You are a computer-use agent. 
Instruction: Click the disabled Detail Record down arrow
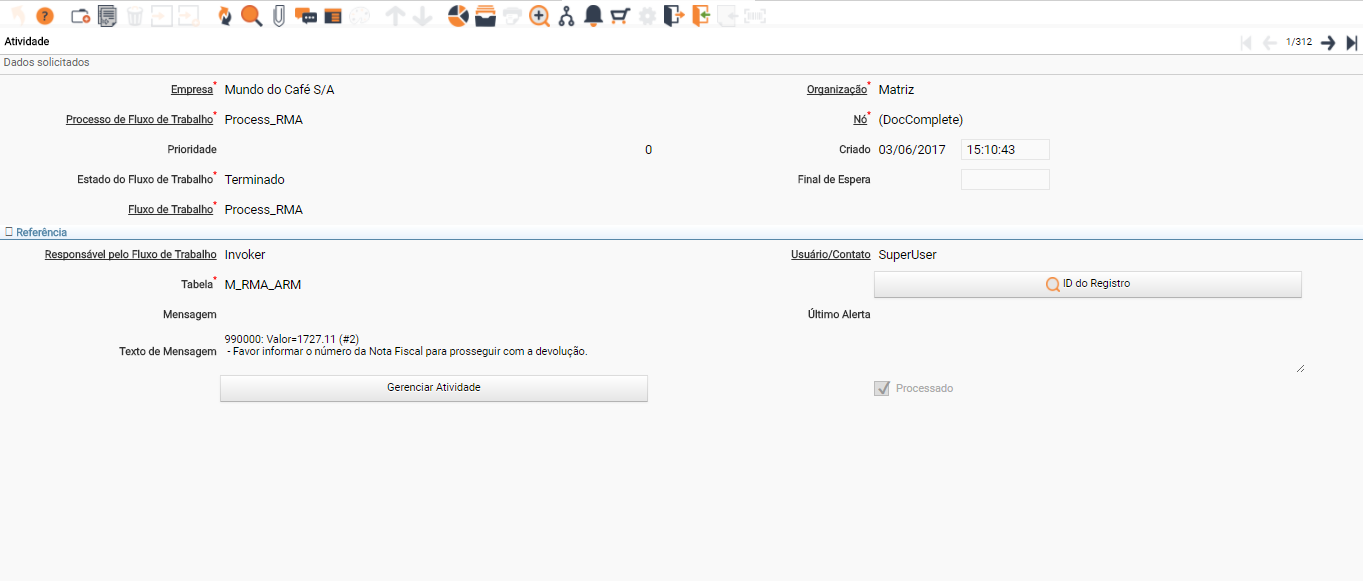click(x=422, y=16)
